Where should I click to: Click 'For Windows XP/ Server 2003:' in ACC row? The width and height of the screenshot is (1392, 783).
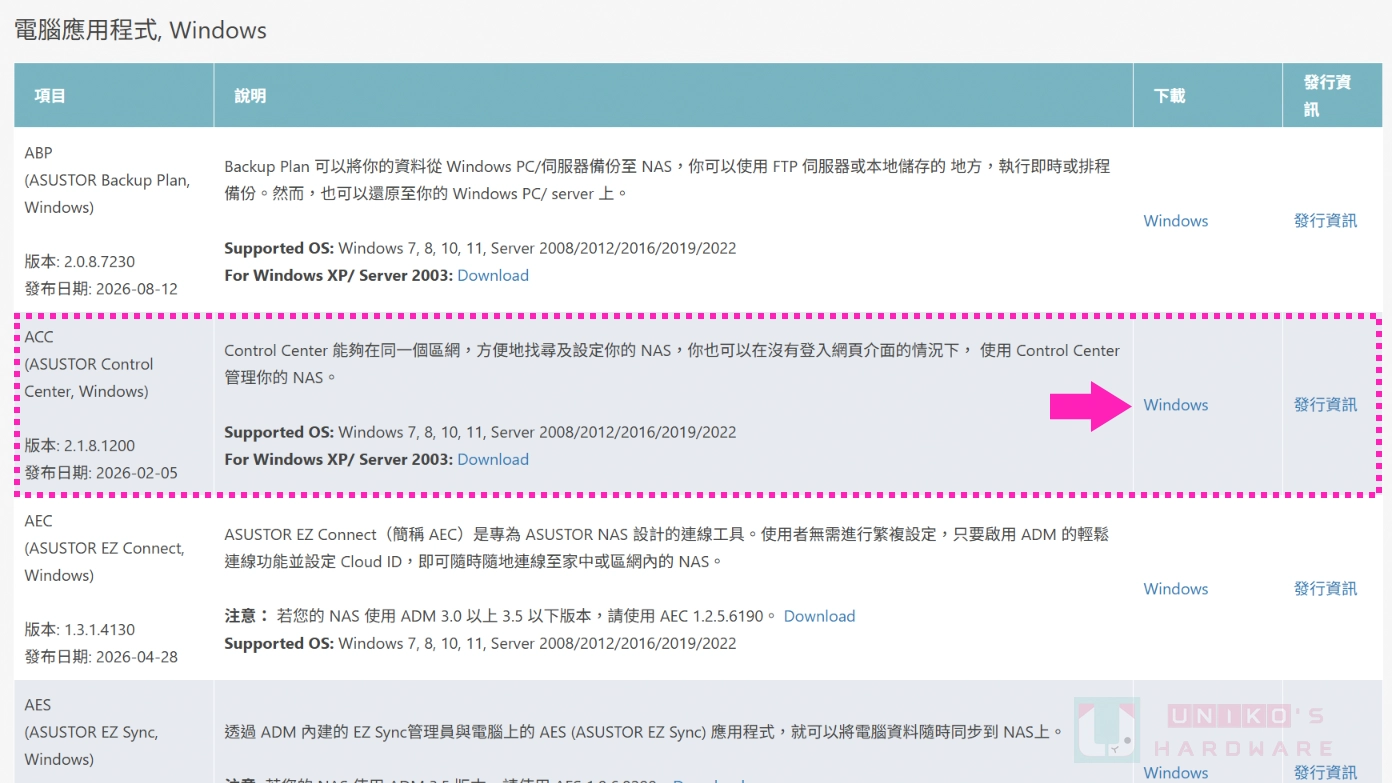(x=338, y=459)
